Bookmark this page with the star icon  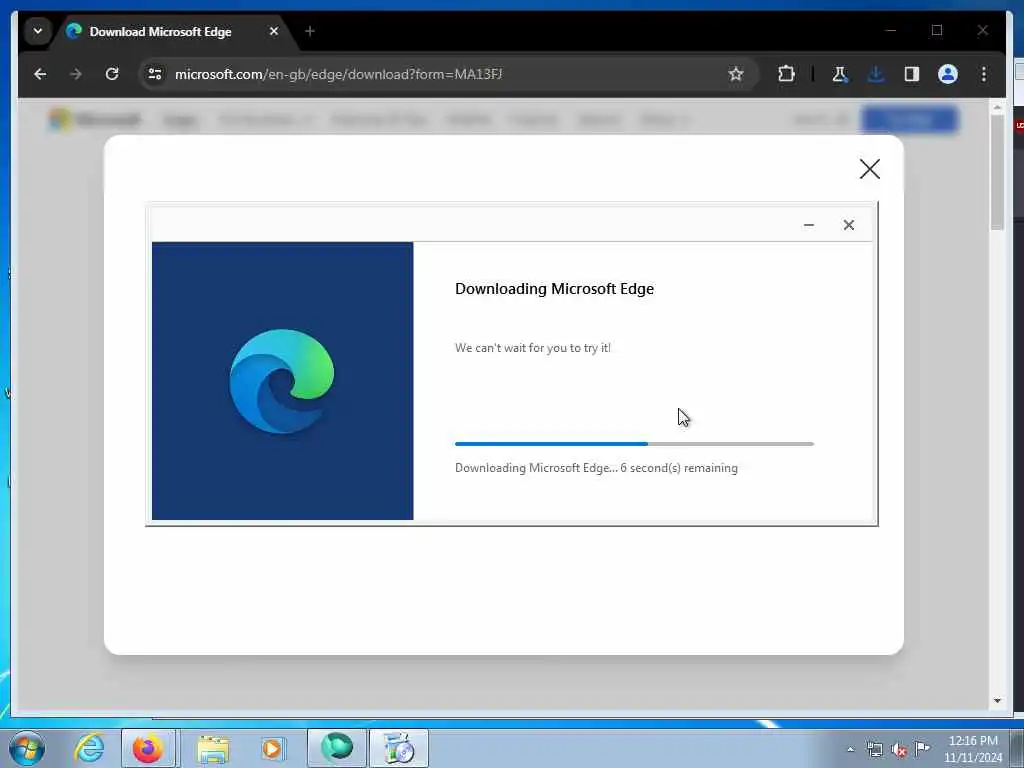coord(736,74)
